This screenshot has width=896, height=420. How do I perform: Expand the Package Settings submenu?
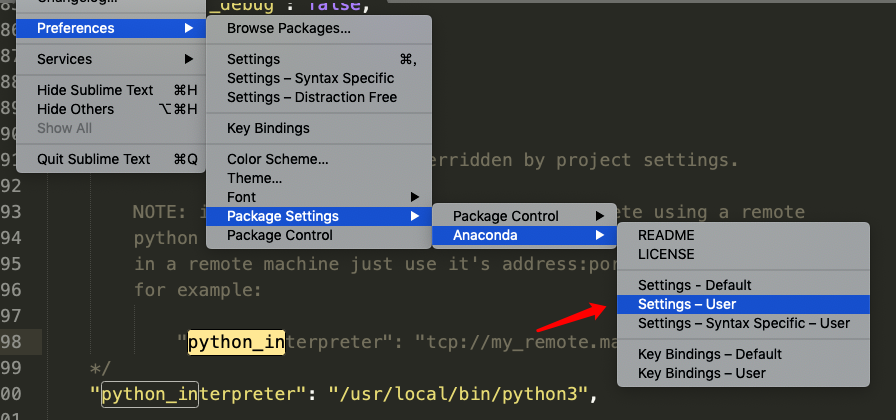(318, 216)
